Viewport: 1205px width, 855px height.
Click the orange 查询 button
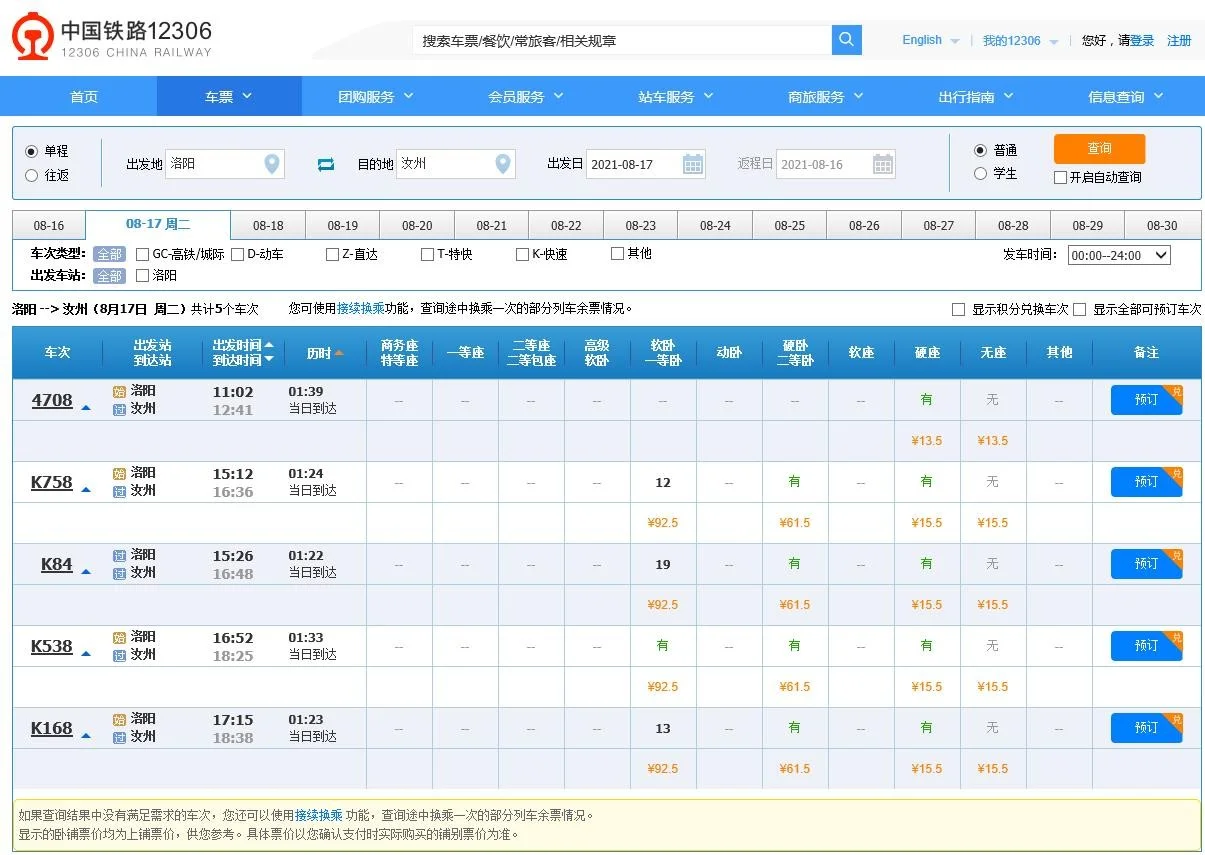click(1098, 148)
